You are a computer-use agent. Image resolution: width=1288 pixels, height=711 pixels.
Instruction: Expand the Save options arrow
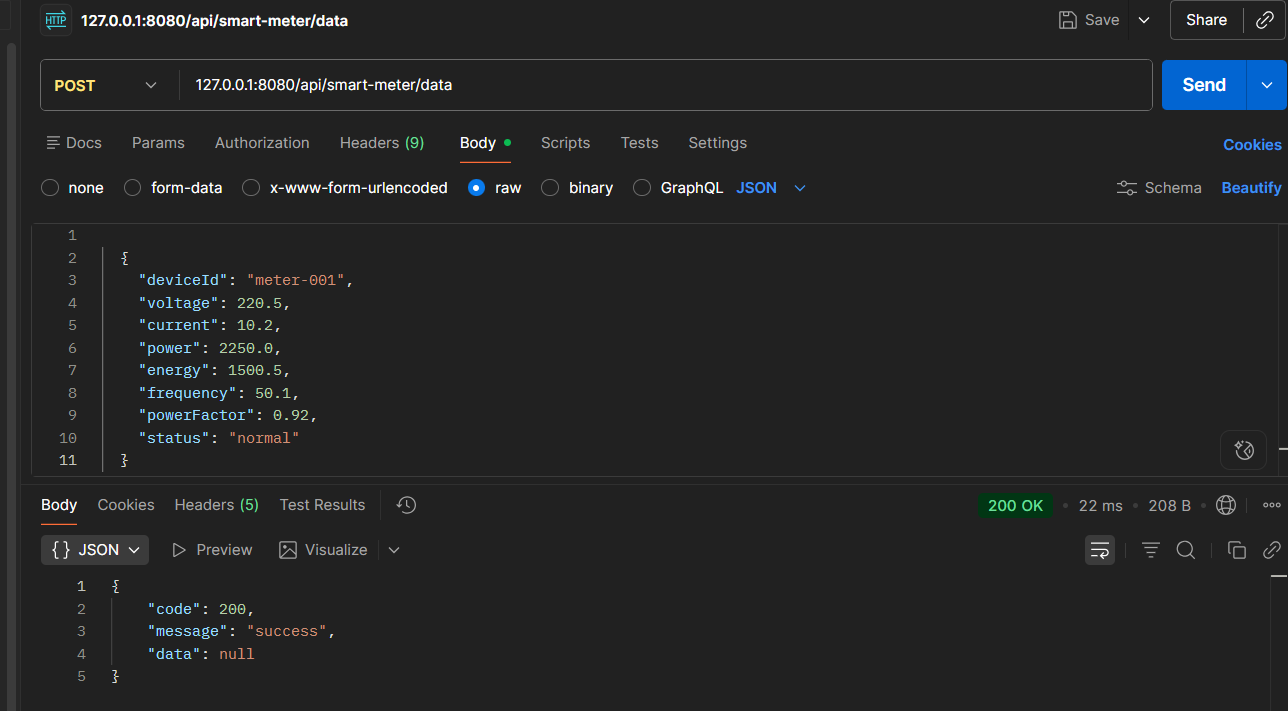click(1144, 20)
